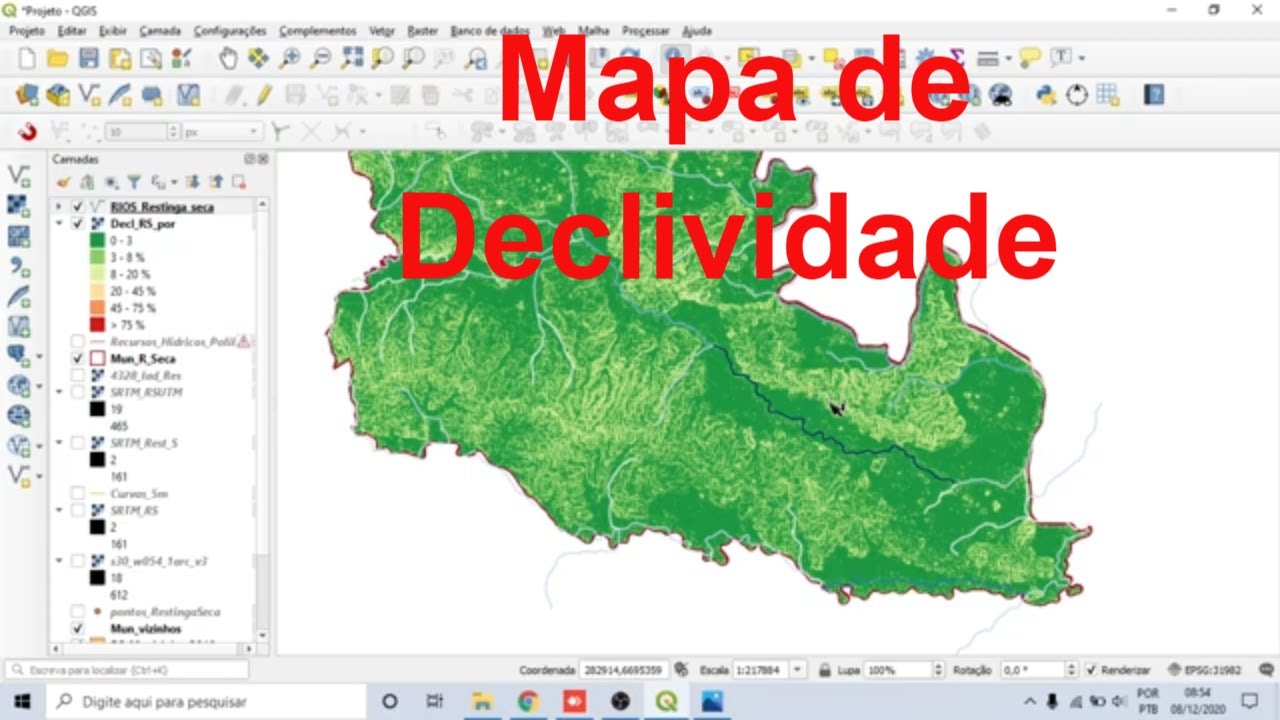Click the locator search field at bottom
Image resolution: width=1280 pixels, height=720 pixels.
pyautogui.click(x=126, y=670)
